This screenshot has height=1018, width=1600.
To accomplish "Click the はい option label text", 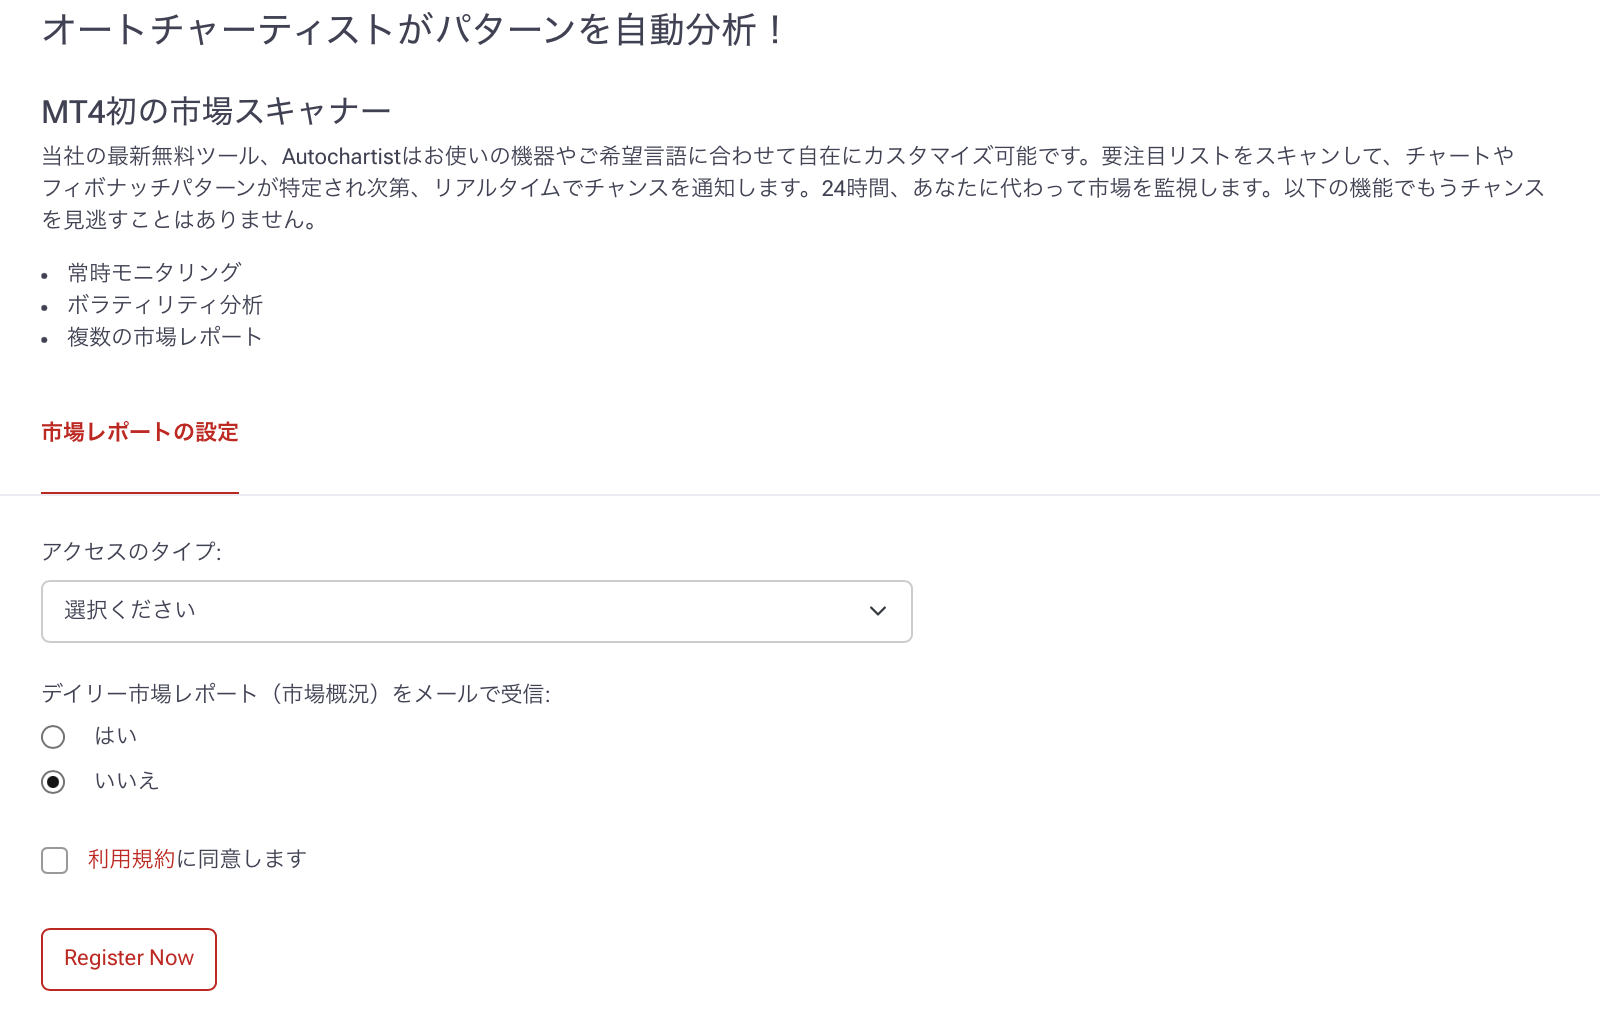I will pyautogui.click(x=115, y=736).
